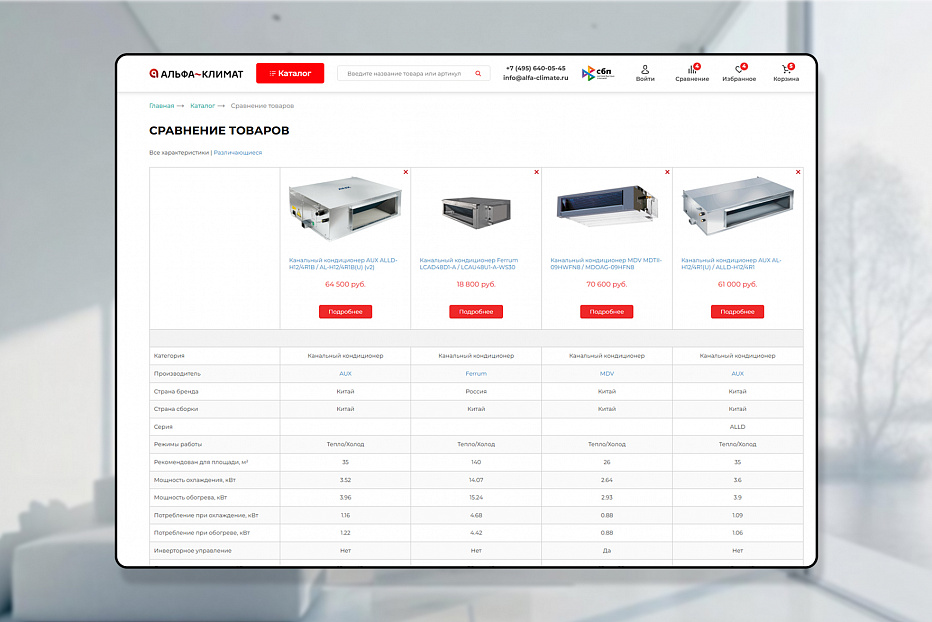Open the AUX ALLD-H12/4R1B (v2) product title link

(343, 263)
